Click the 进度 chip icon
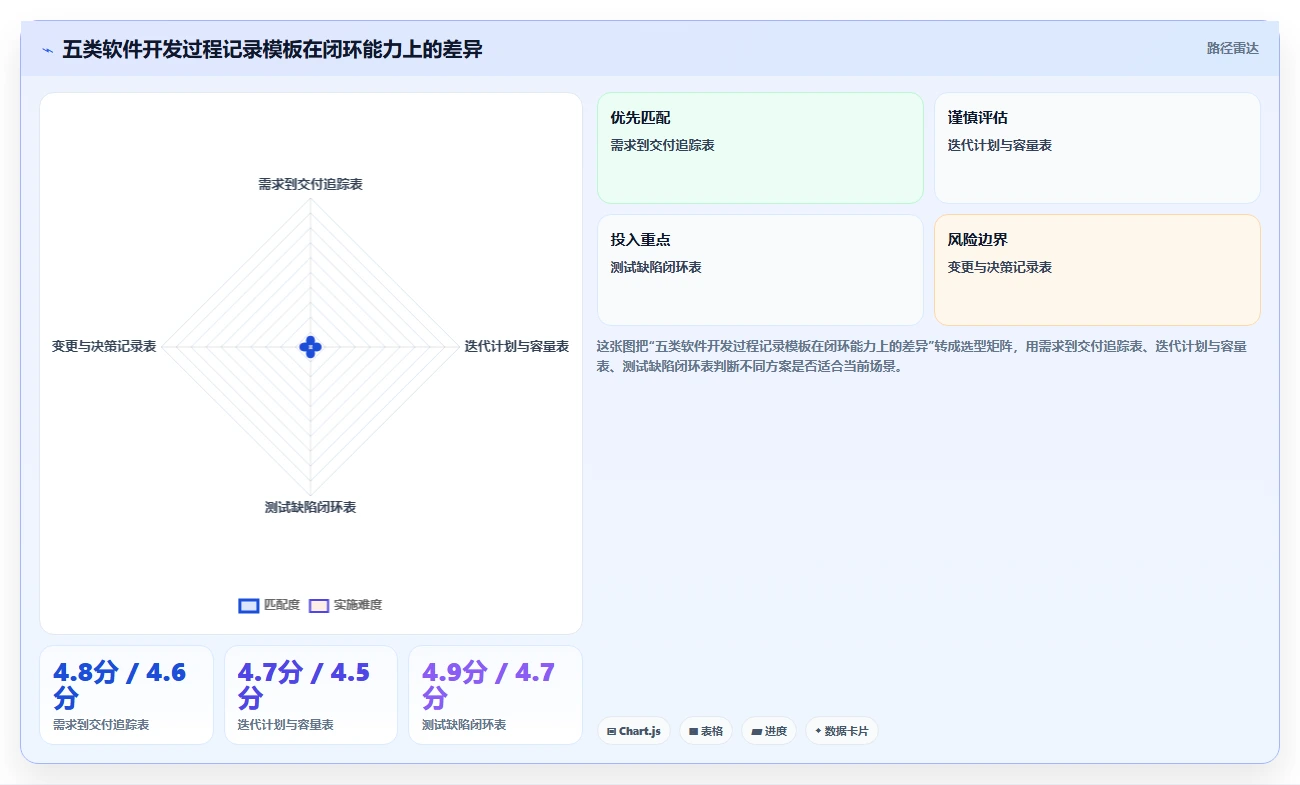The height and width of the screenshot is (785, 1300). point(756,731)
